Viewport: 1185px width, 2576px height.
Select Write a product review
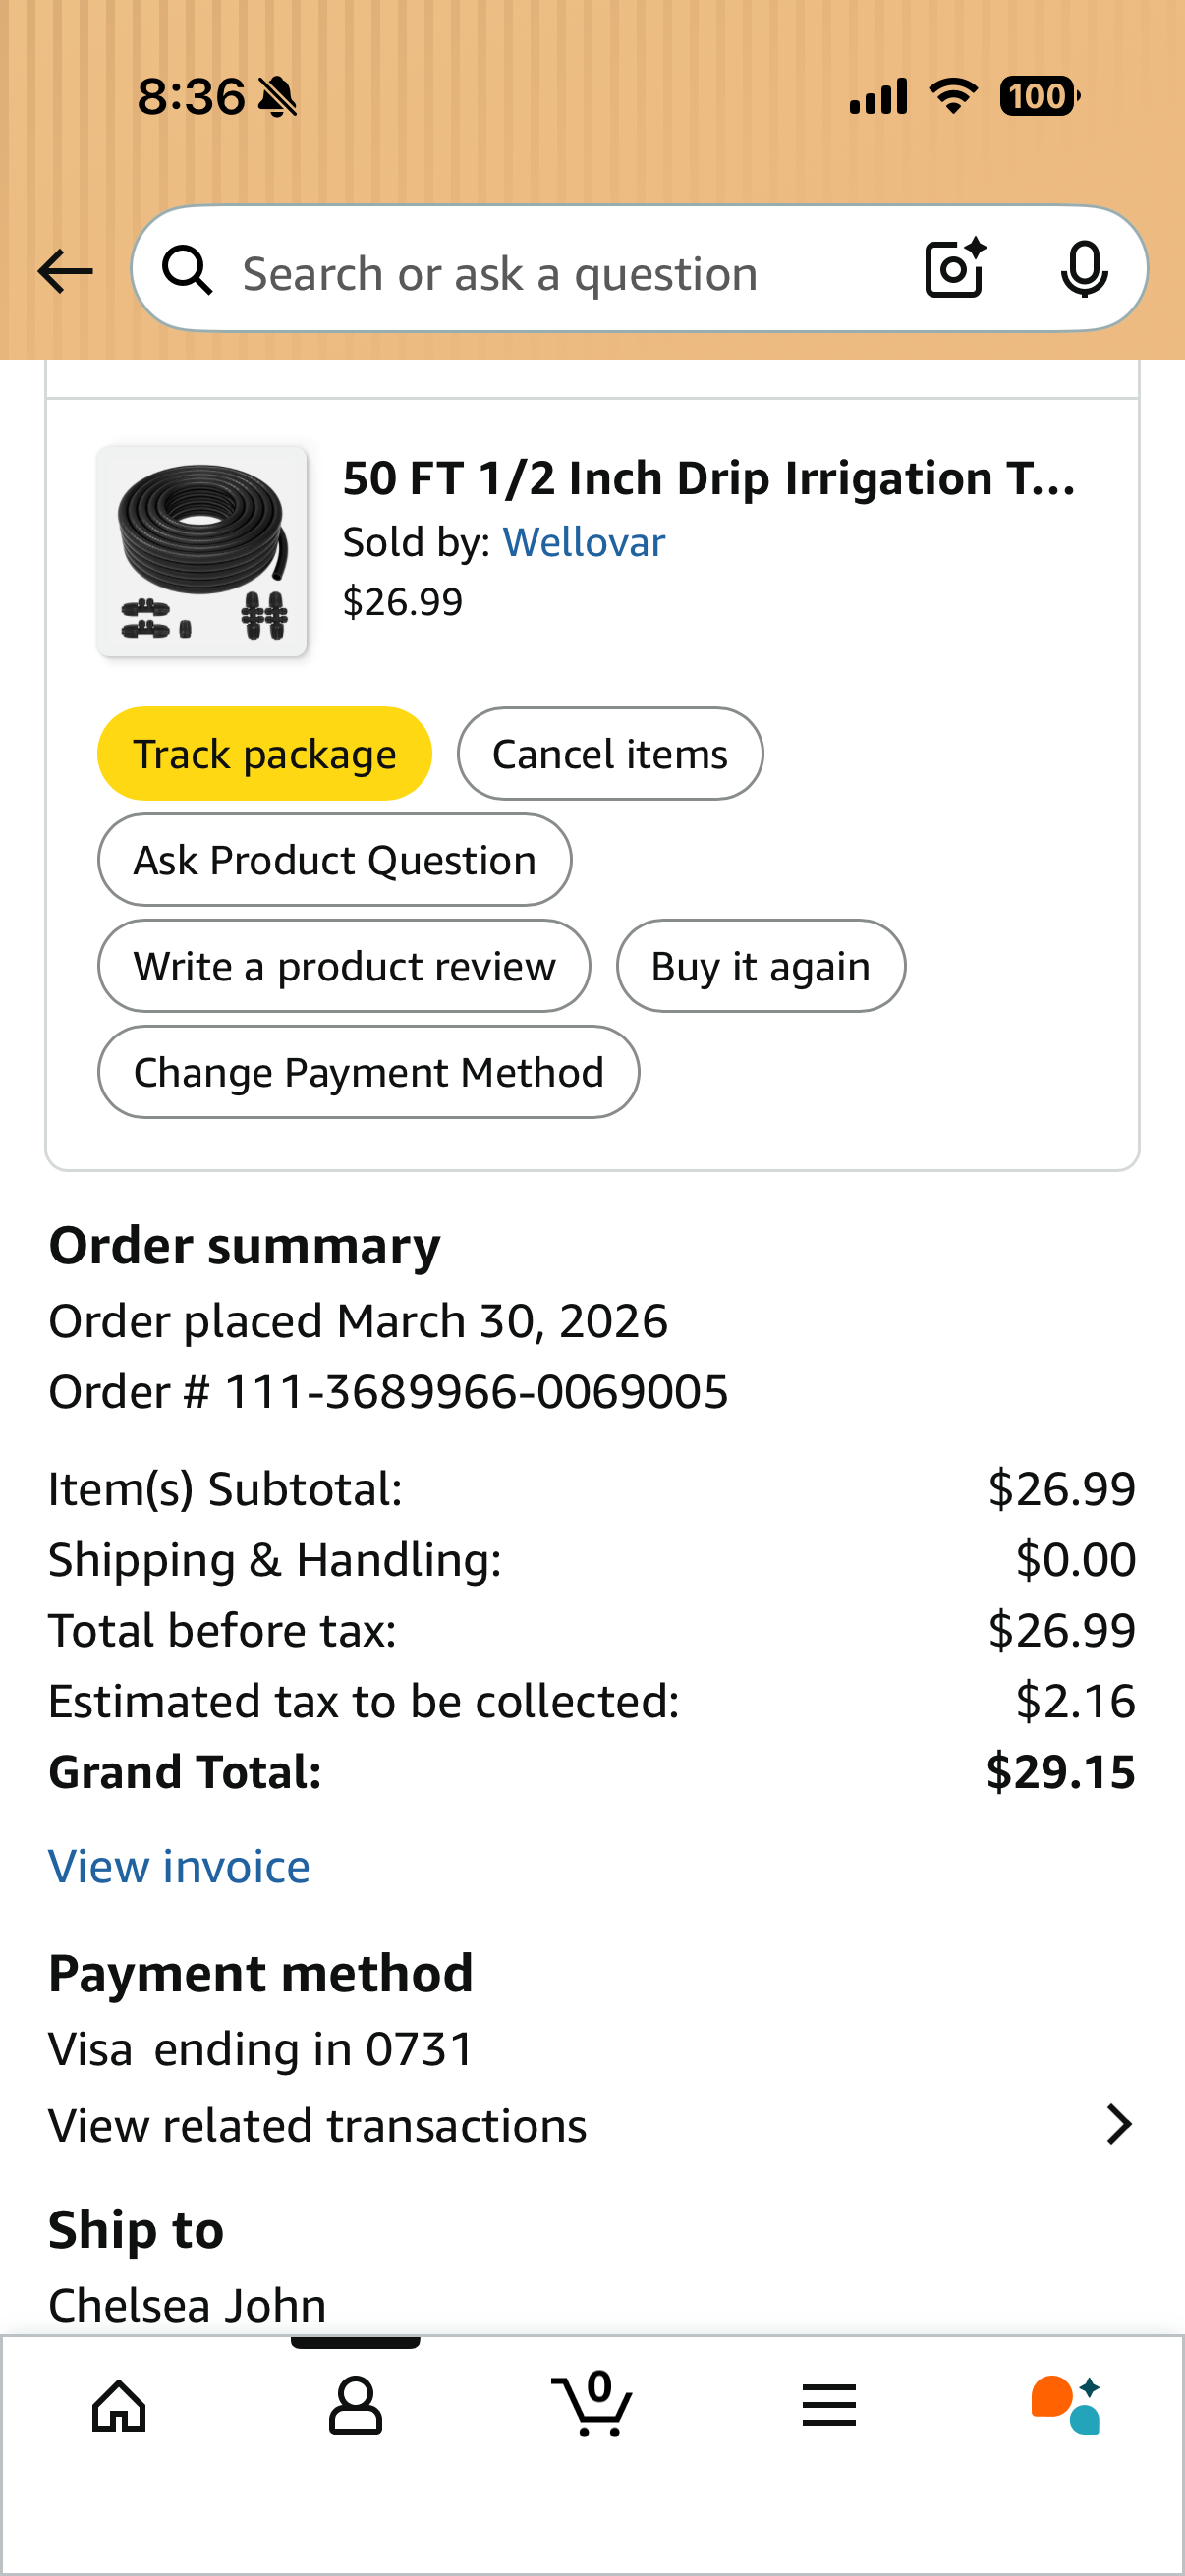pyautogui.click(x=344, y=966)
